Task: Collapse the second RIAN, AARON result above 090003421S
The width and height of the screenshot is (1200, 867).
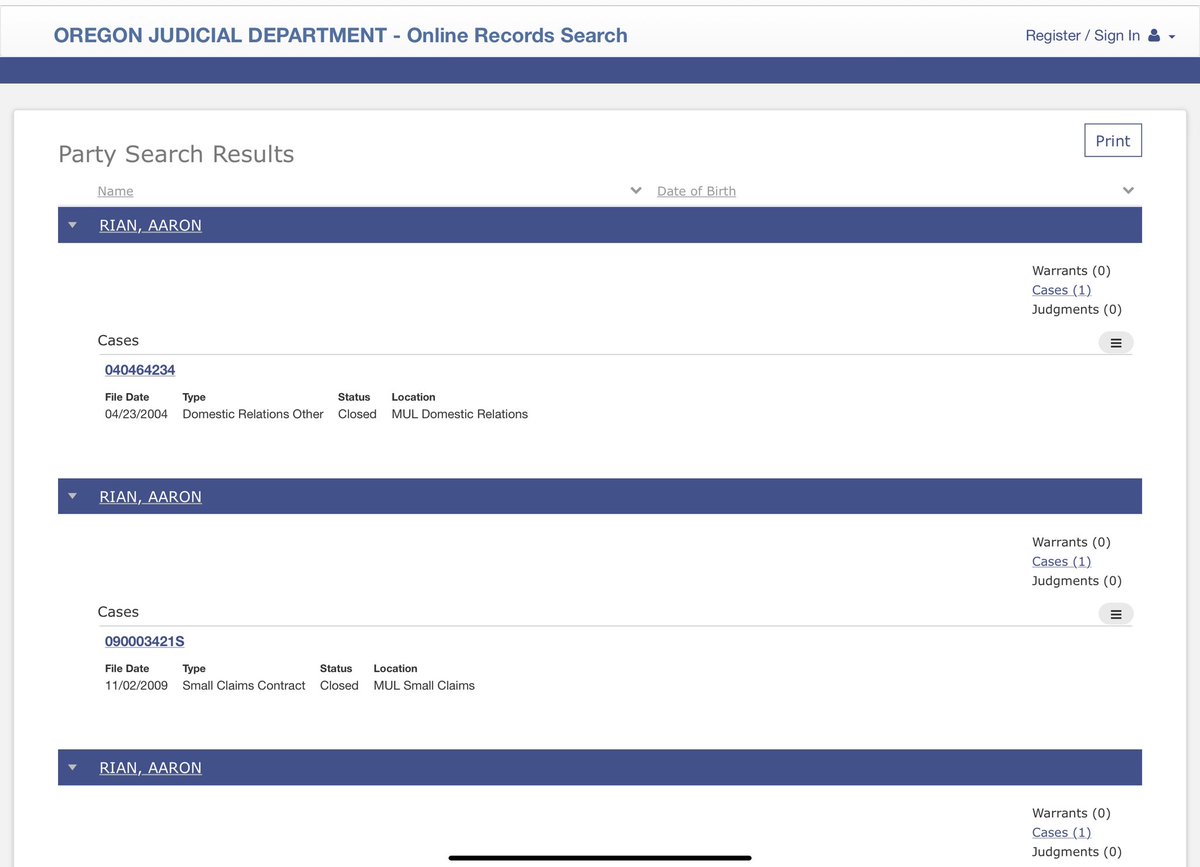Action: pyautogui.click(x=72, y=496)
